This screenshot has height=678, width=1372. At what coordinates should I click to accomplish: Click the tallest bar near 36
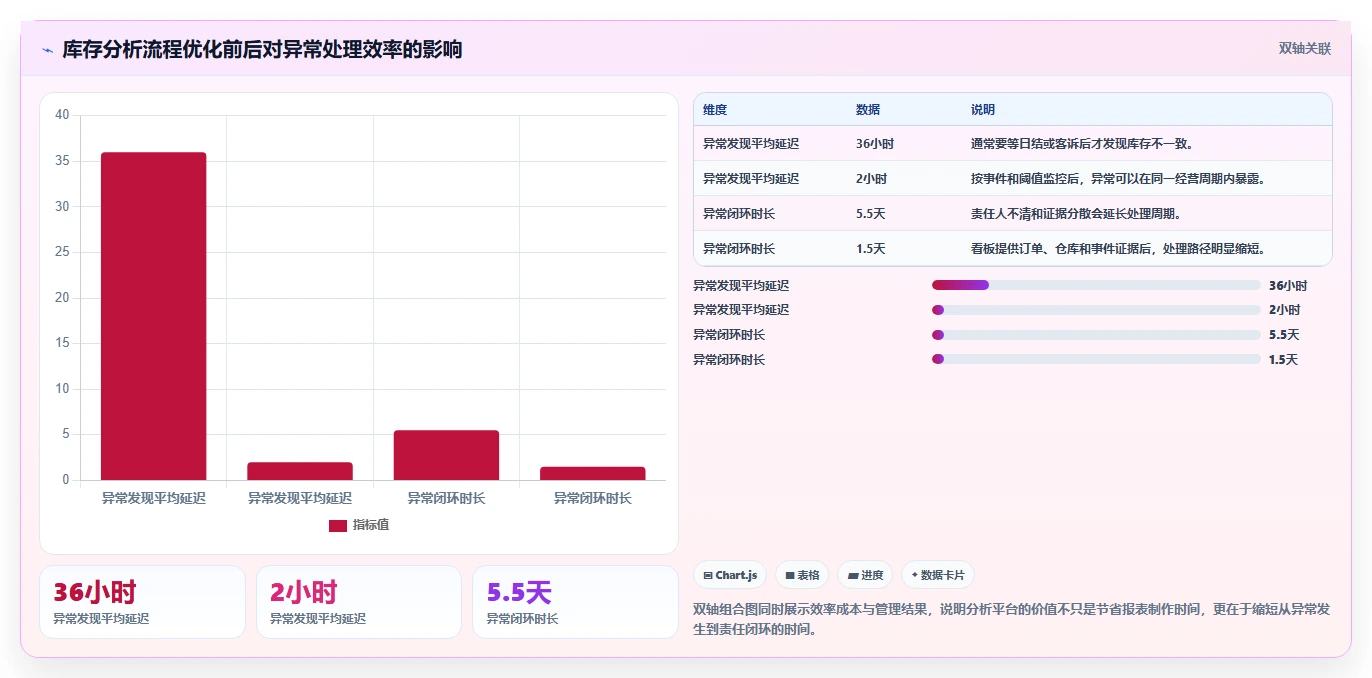point(153,316)
